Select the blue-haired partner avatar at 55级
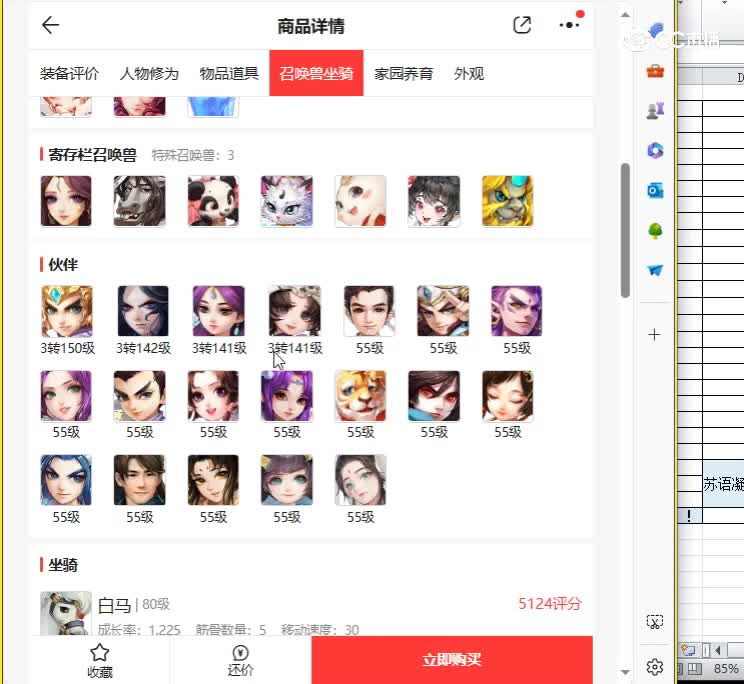This screenshot has width=744, height=684. 66,480
